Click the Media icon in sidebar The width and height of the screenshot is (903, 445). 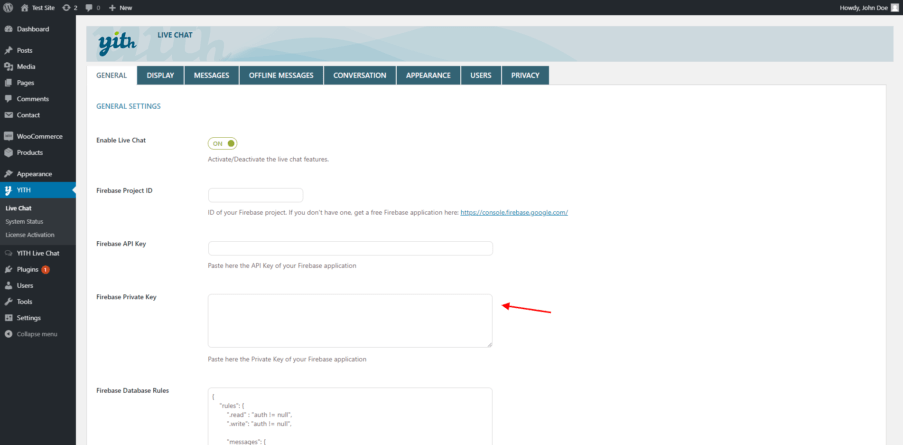pos(8,67)
